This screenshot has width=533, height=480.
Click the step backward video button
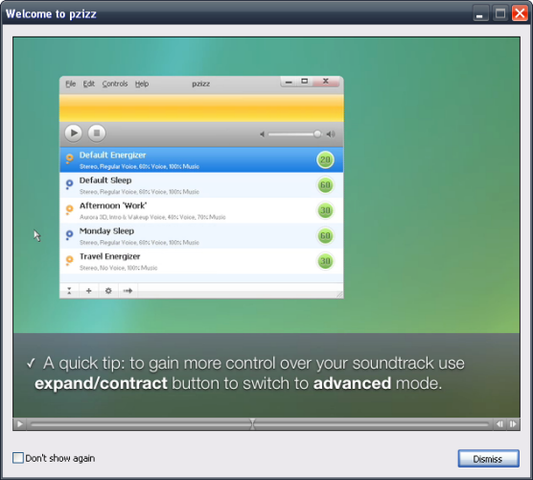pos(500,424)
